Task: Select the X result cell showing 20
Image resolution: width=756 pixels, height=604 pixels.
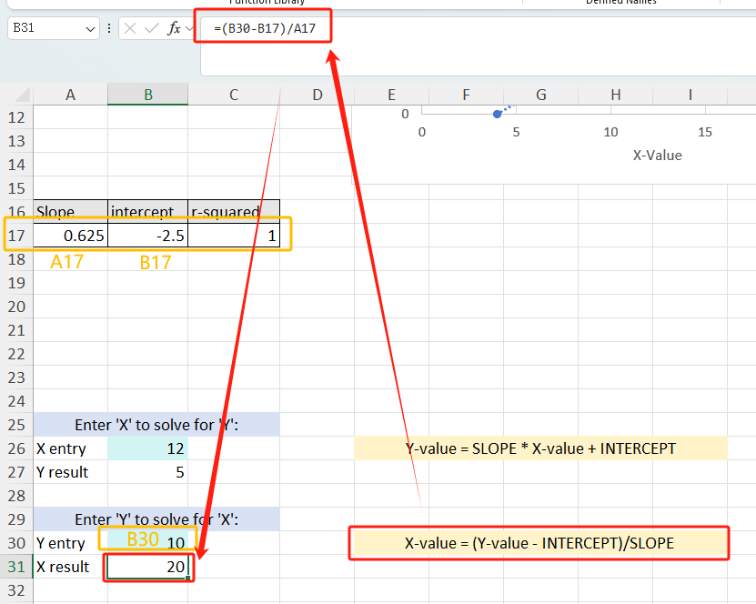Action: (148, 567)
